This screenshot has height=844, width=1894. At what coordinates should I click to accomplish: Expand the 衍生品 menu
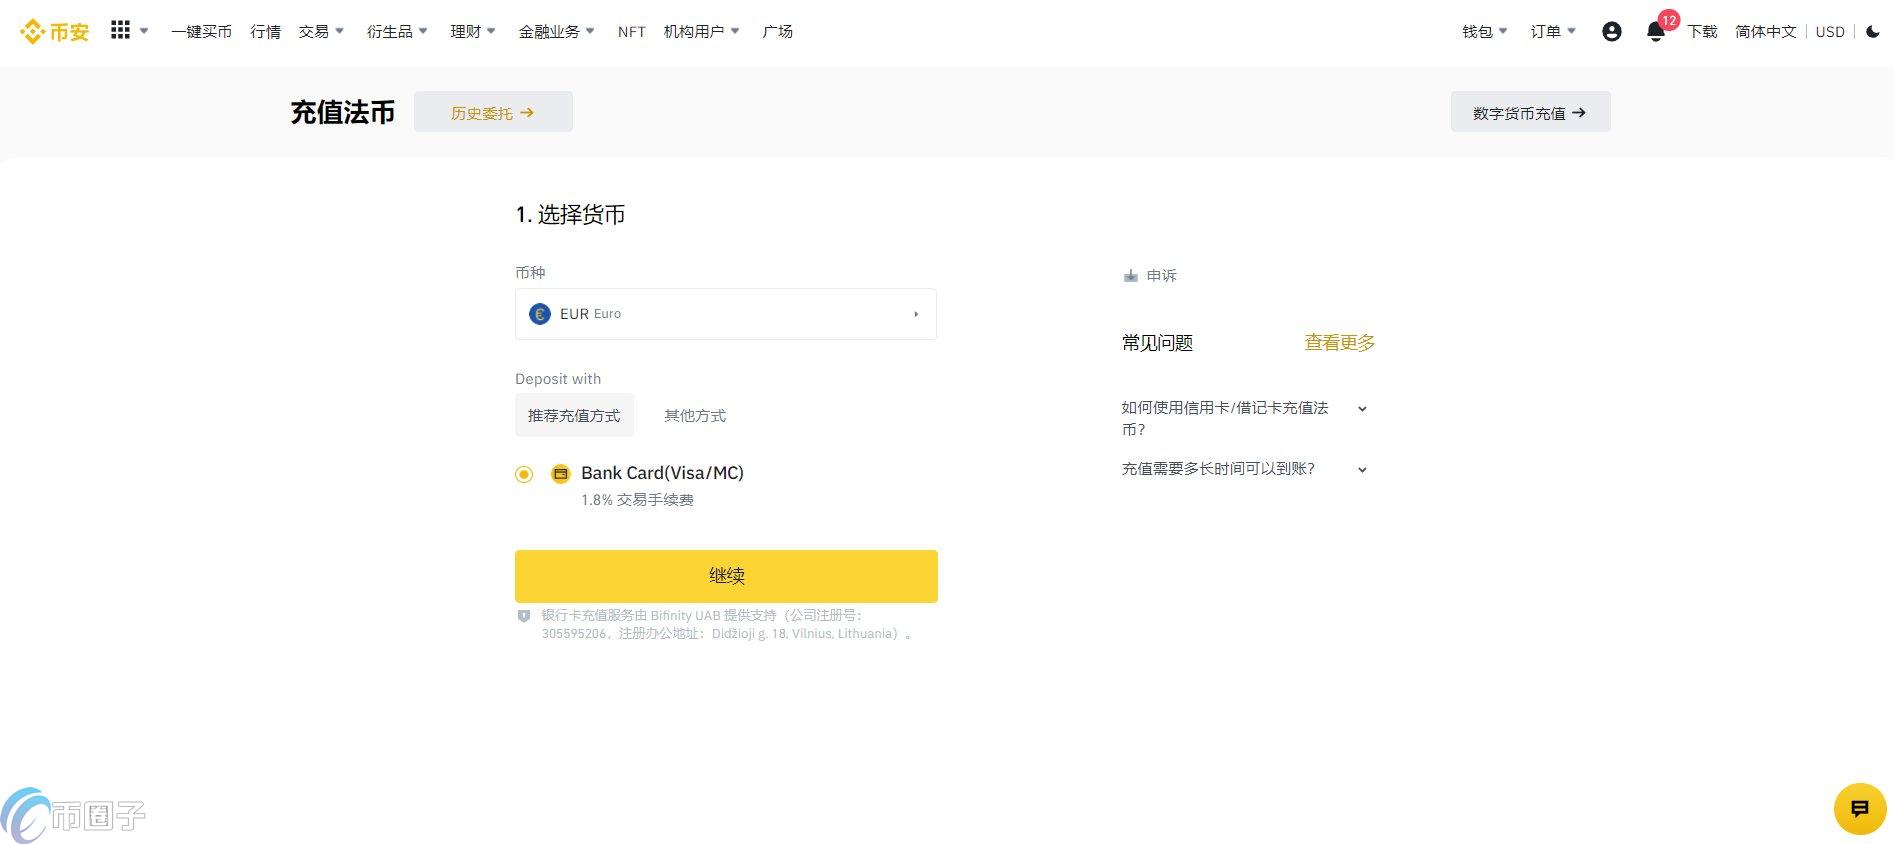(x=397, y=32)
